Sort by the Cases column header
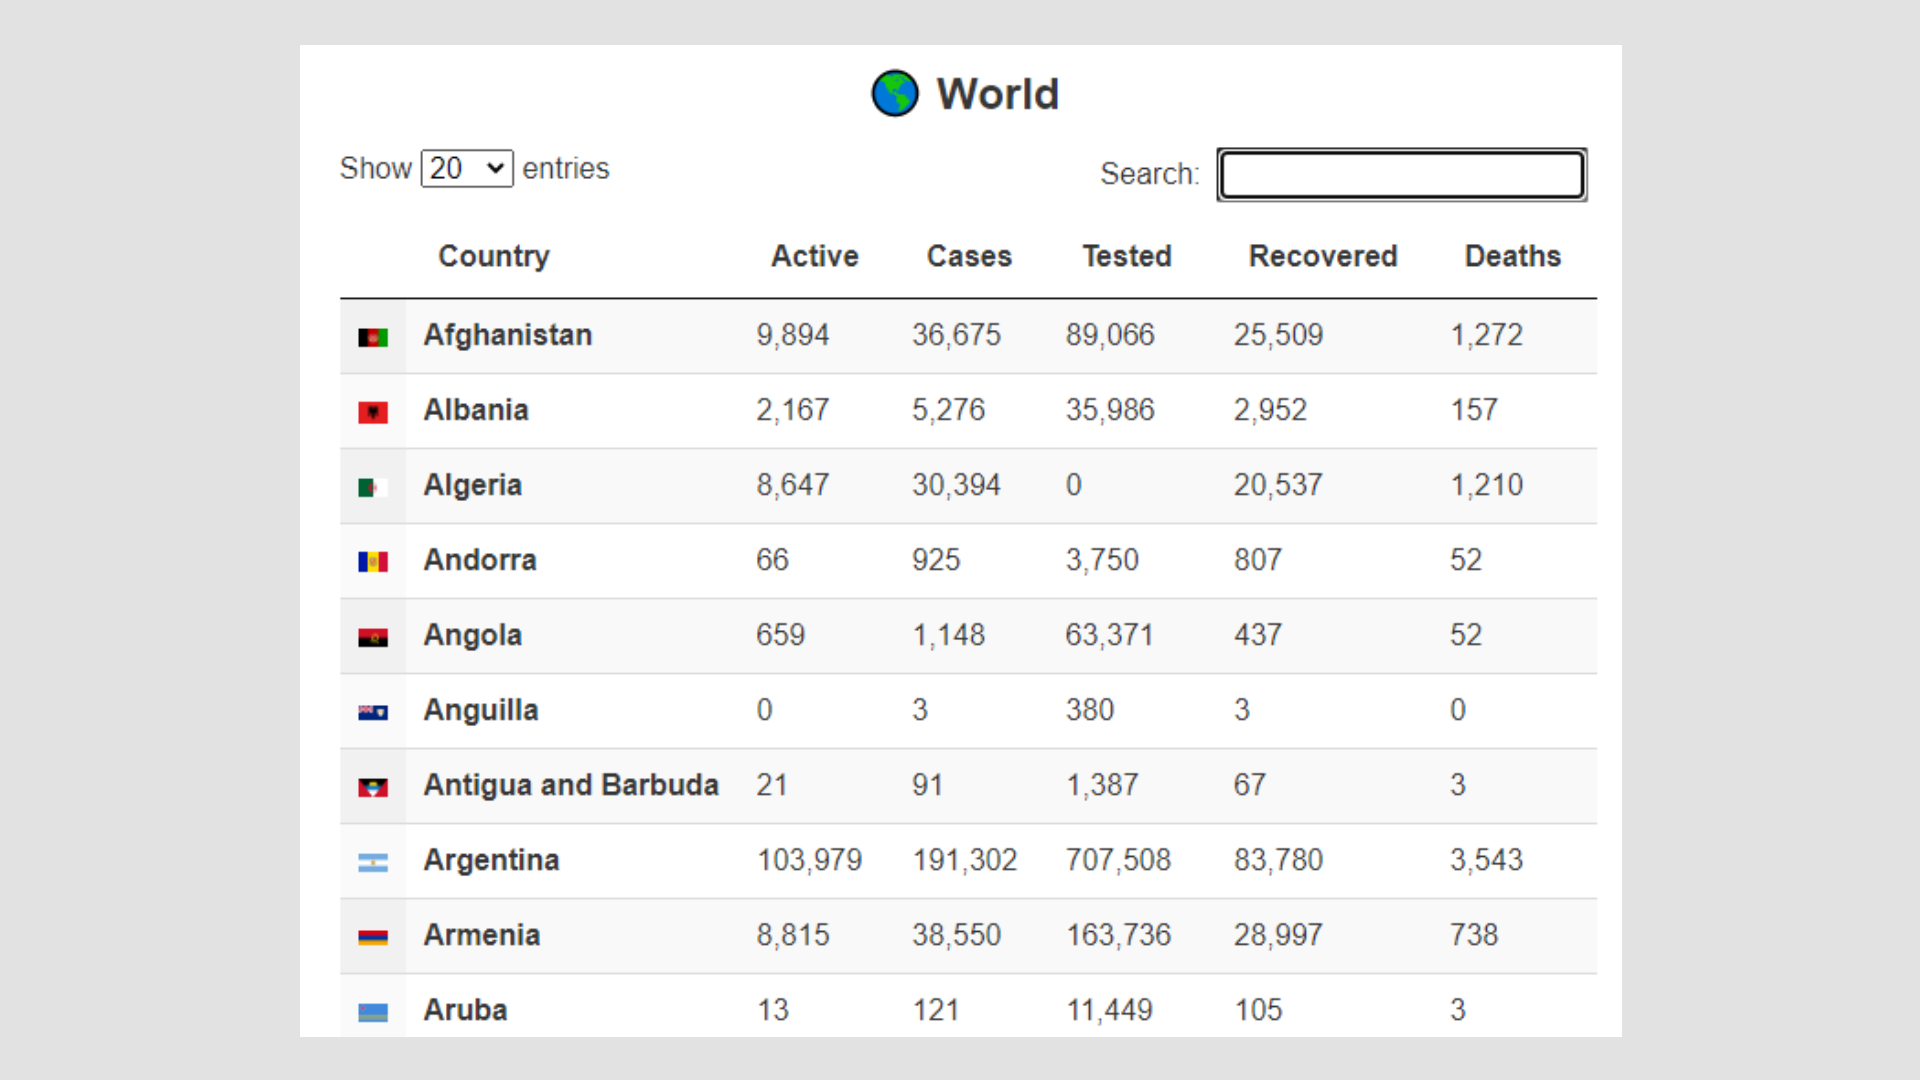The image size is (1920, 1080). 969,256
